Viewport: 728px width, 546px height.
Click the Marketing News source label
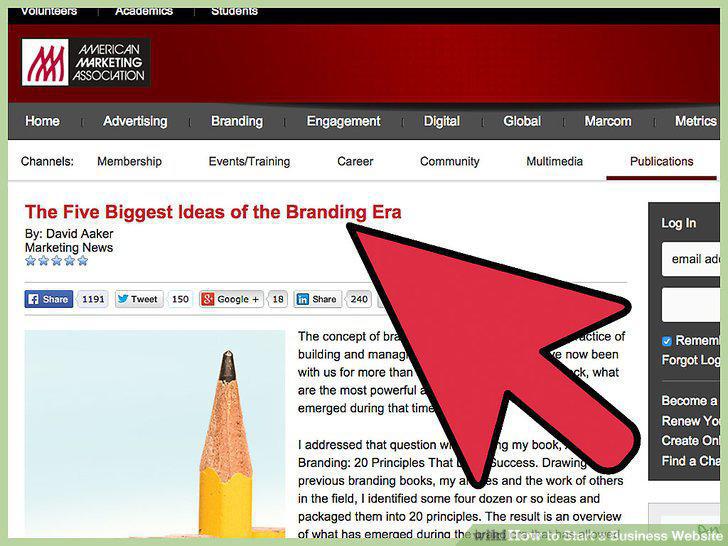pos(69,247)
